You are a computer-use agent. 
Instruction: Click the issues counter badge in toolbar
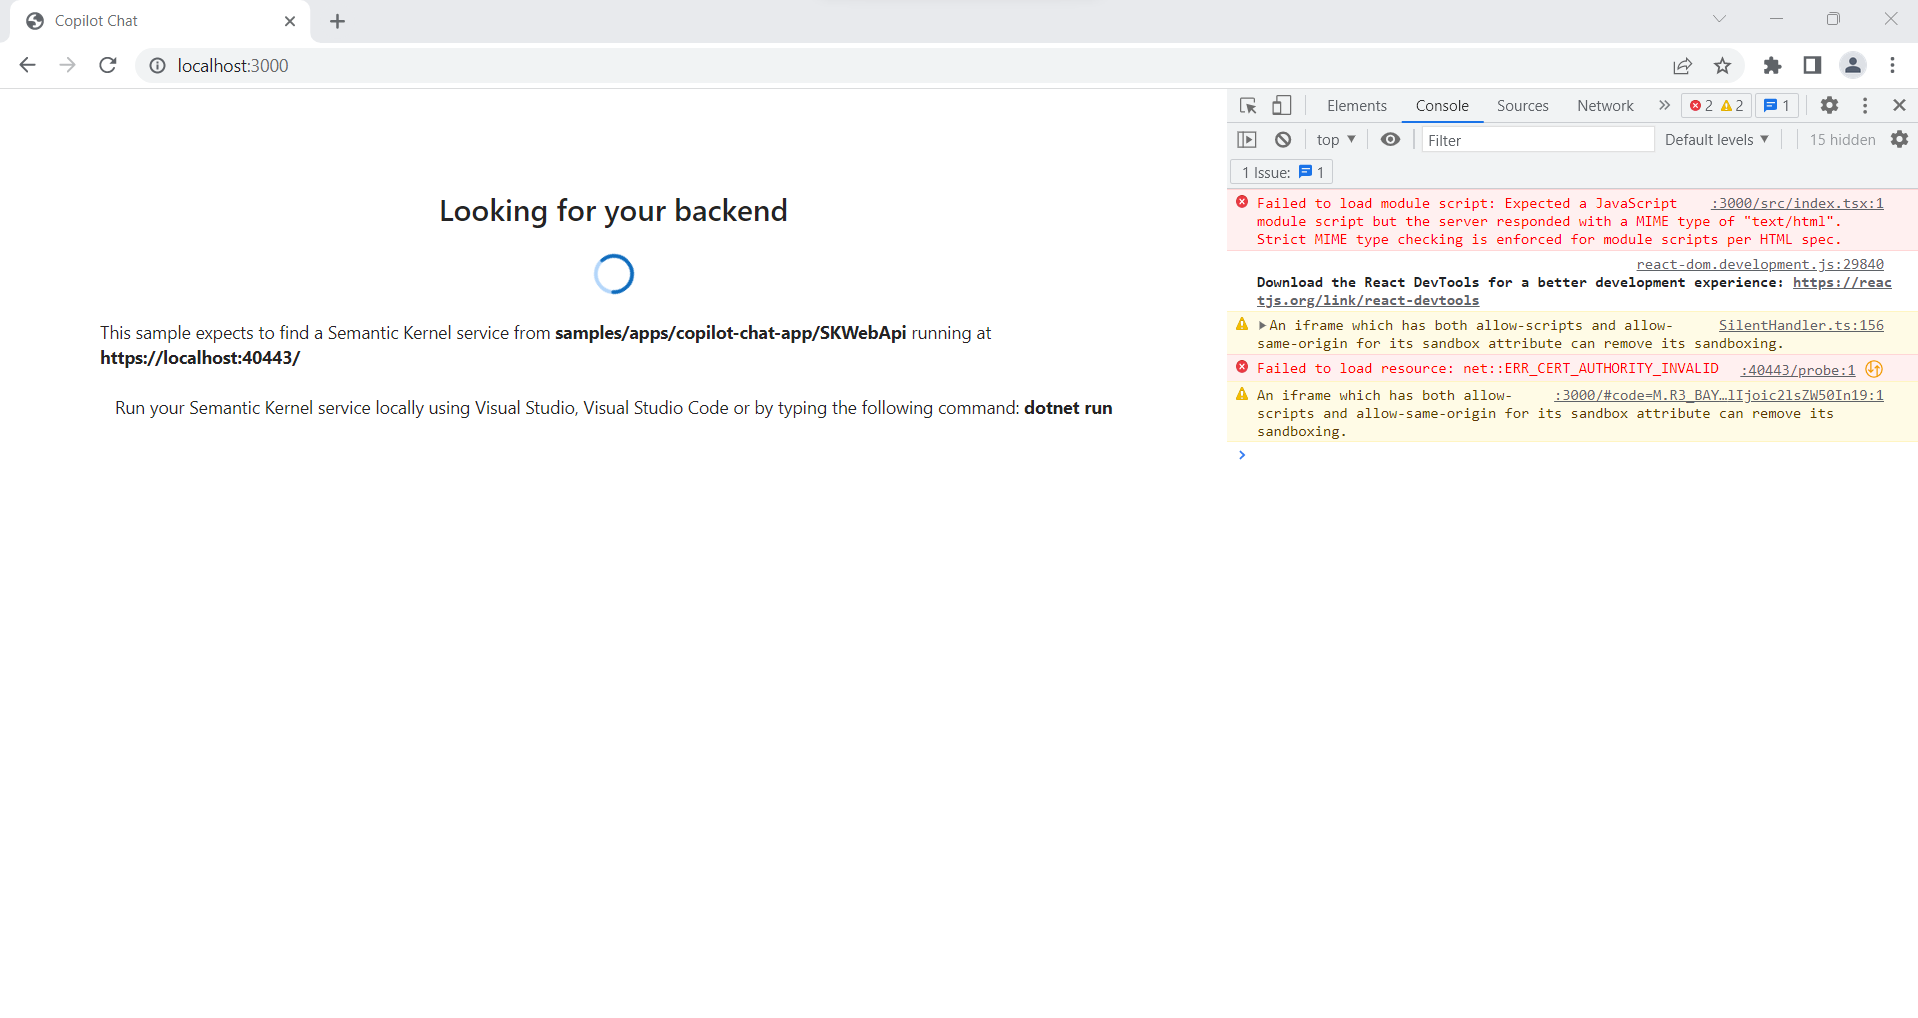tap(1776, 106)
